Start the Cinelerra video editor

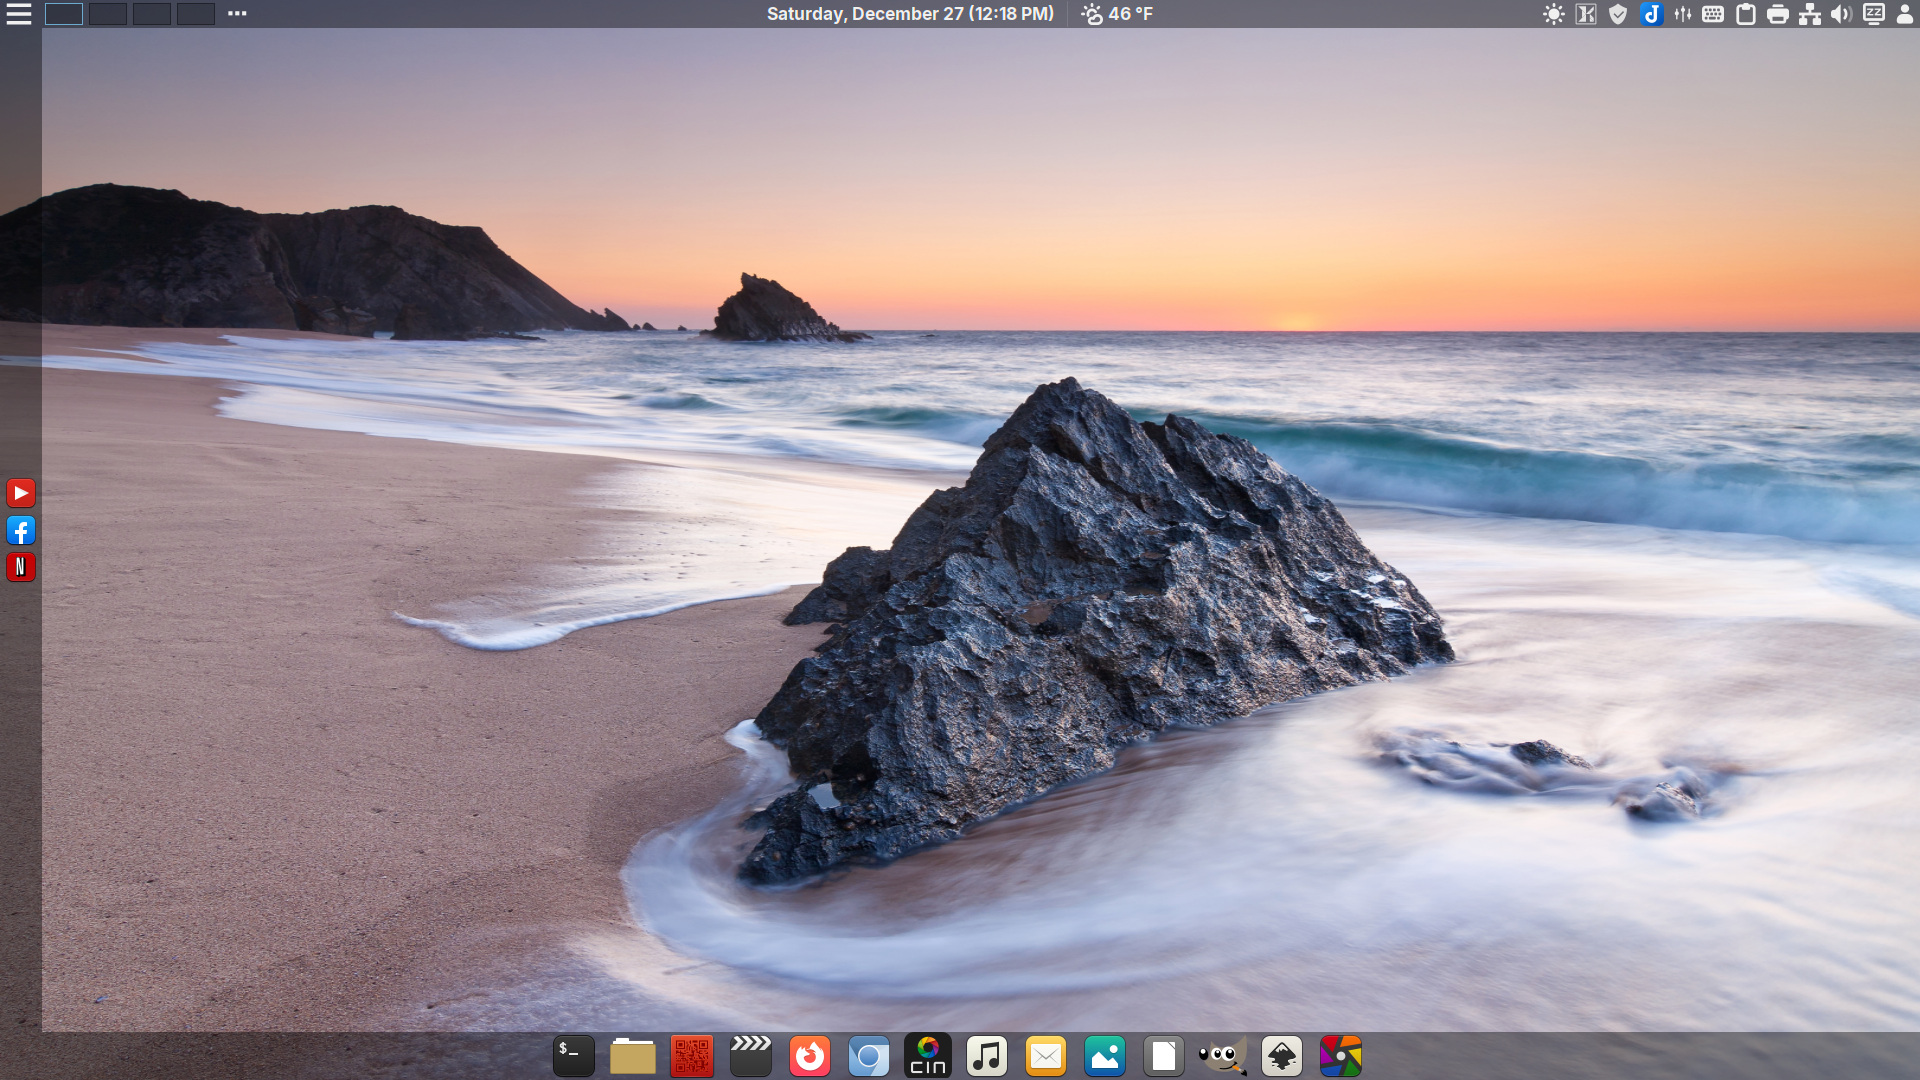point(928,1055)
